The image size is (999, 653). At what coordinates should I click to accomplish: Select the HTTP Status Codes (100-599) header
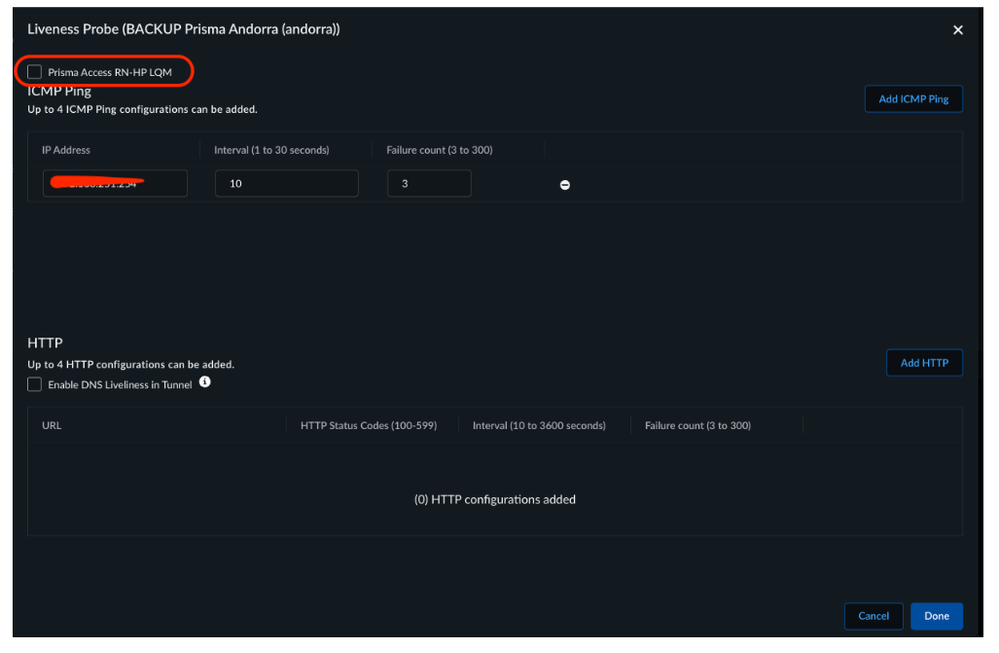pos(369,426)
